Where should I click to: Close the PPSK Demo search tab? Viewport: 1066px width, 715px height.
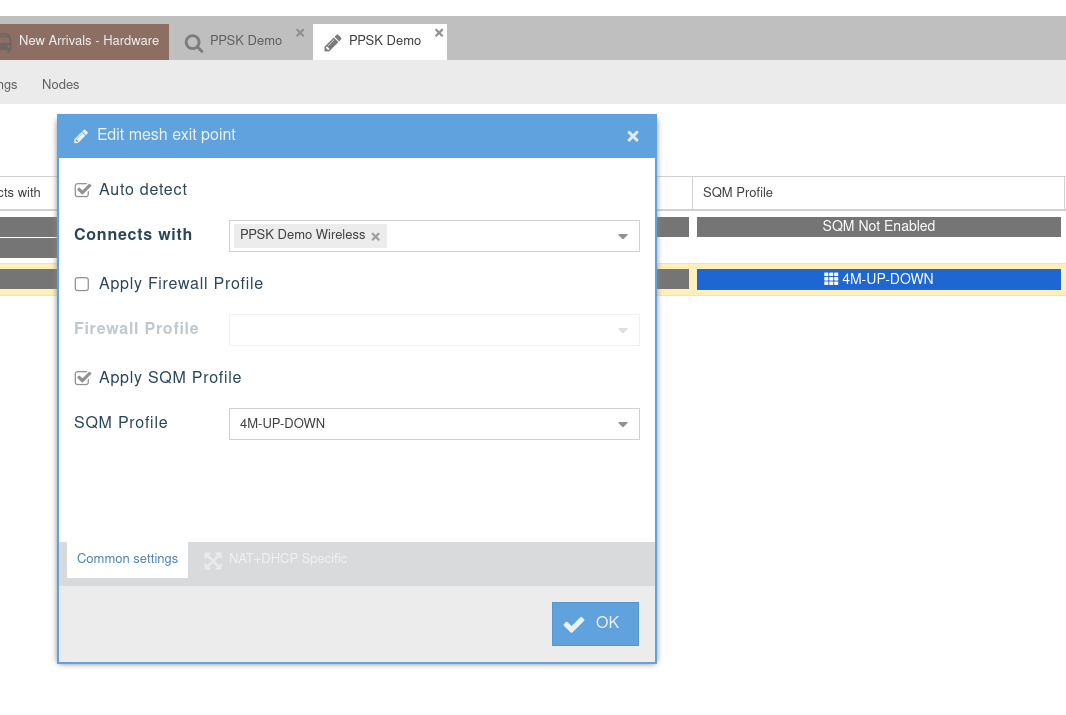pos(300,33)
